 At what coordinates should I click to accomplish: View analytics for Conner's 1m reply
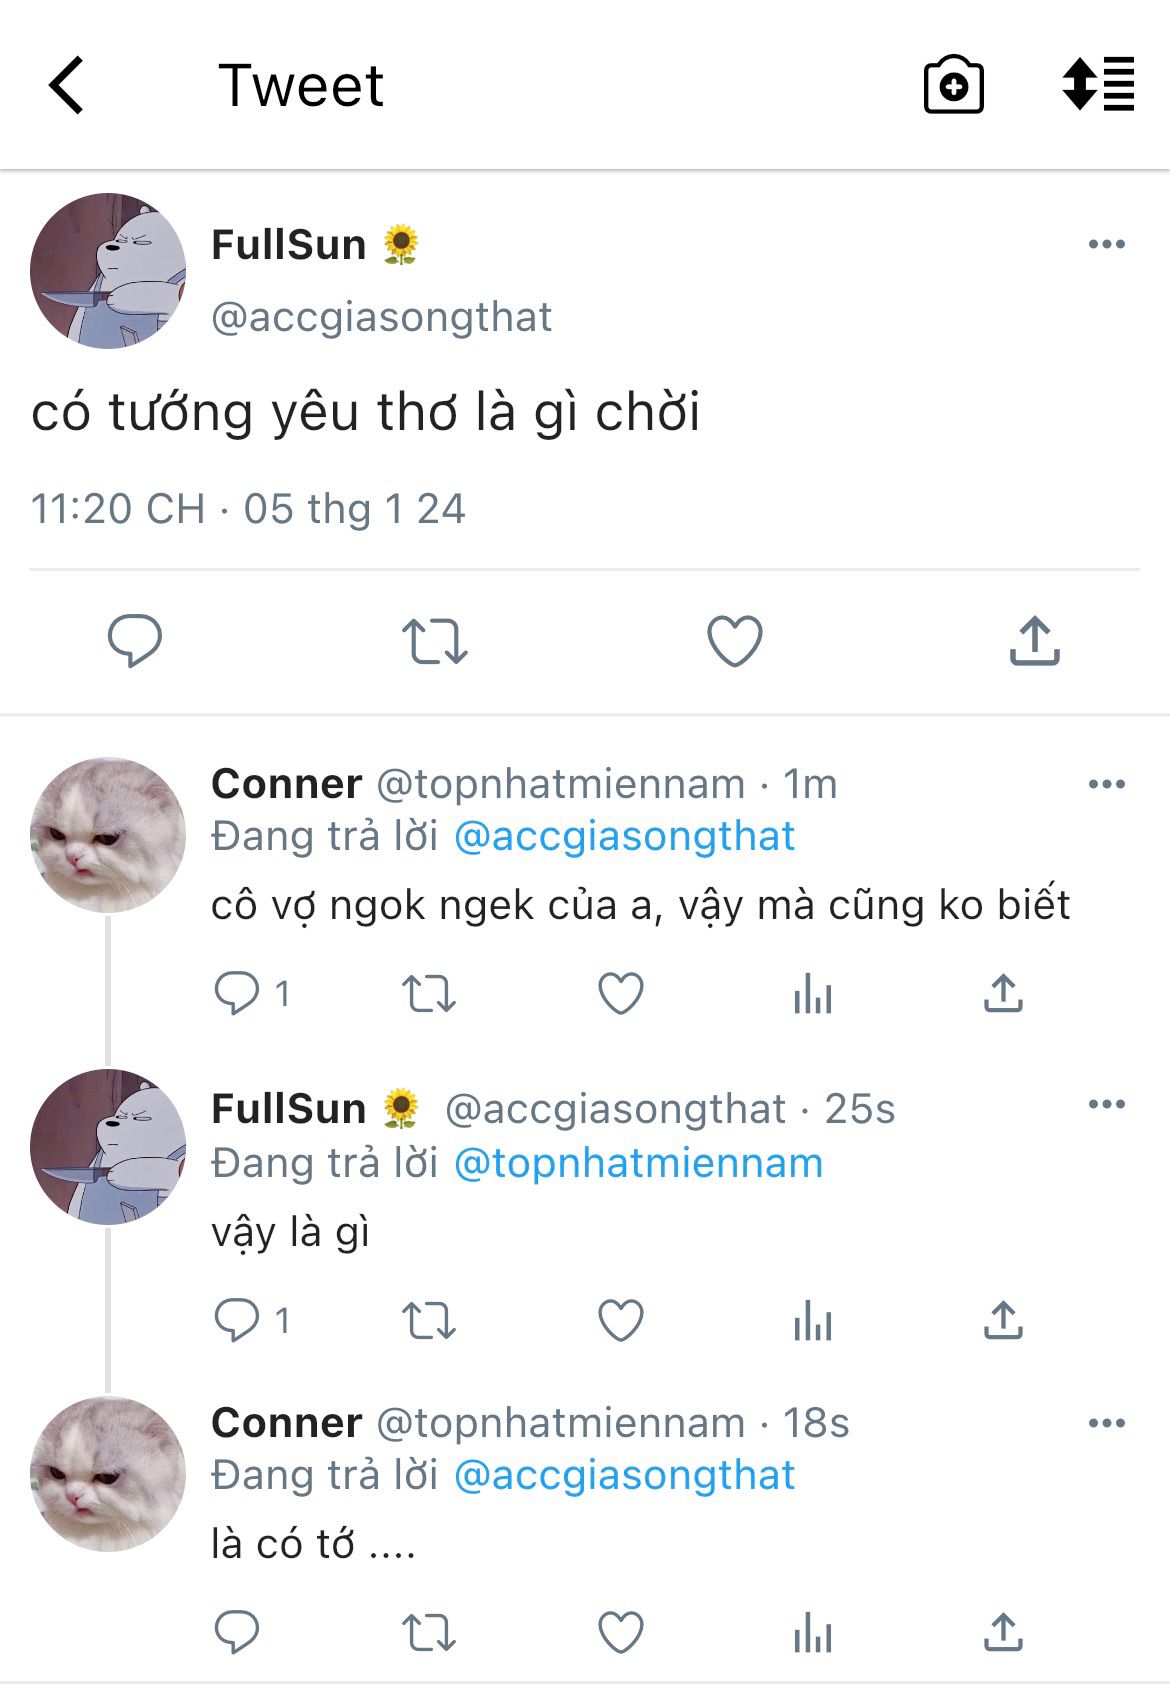tap(812, 994)
